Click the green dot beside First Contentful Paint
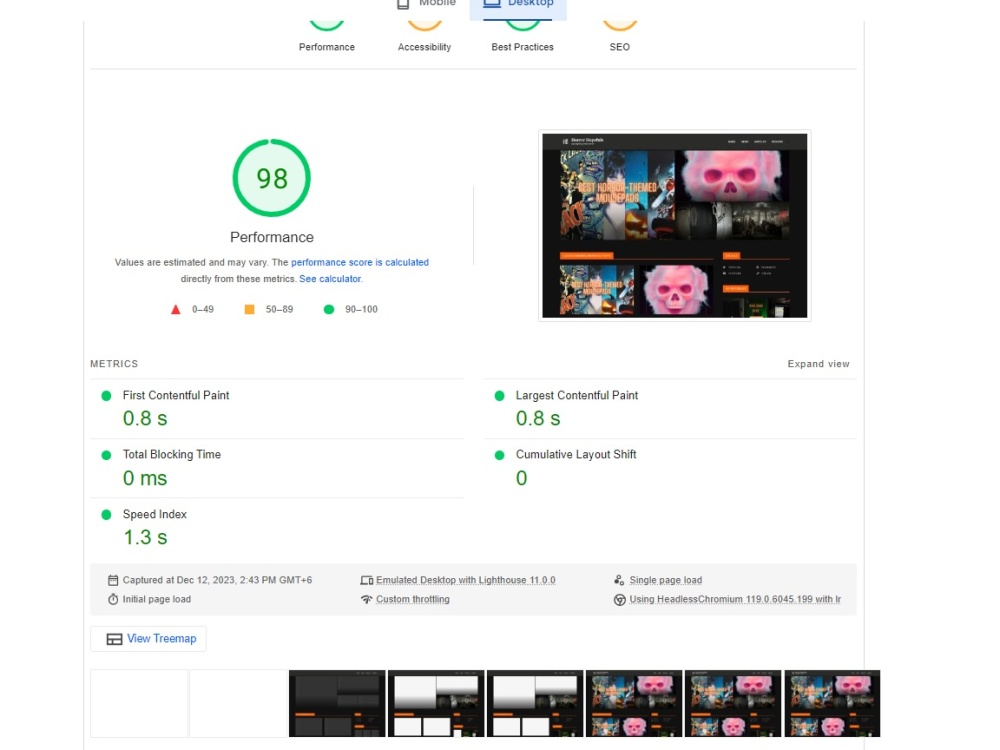Image resolution: width=1000 pixels, height=750 pixels. [107, 396]
